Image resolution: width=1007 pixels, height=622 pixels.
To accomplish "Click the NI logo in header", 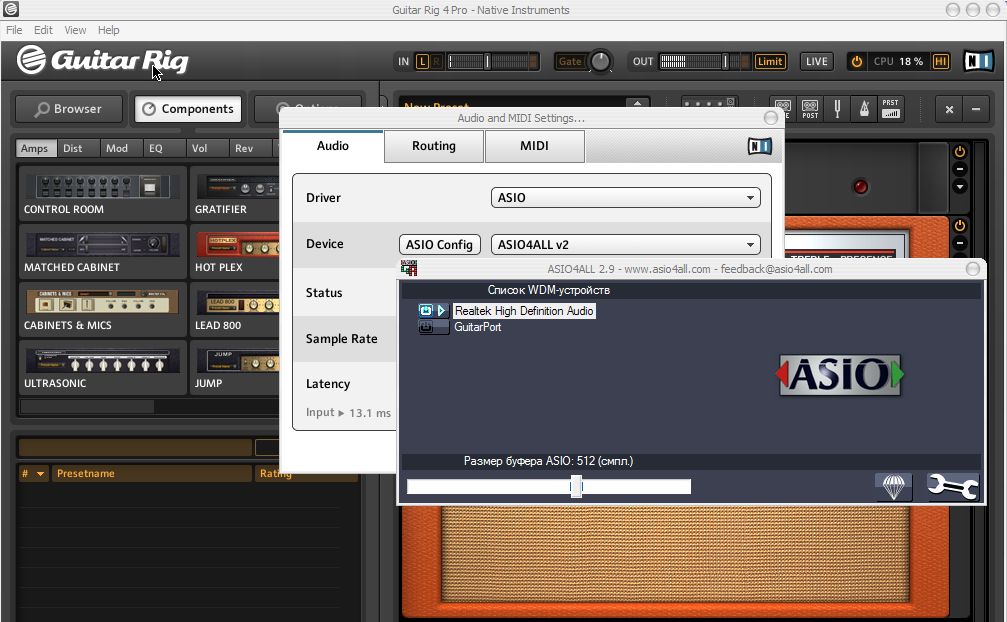I will pos(977,61).
